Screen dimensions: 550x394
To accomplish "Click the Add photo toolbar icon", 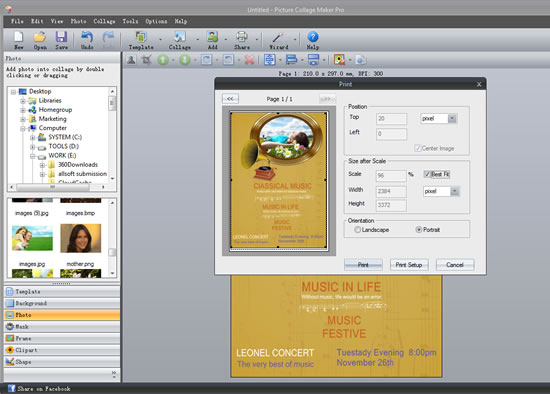I will tap(212, 37).
